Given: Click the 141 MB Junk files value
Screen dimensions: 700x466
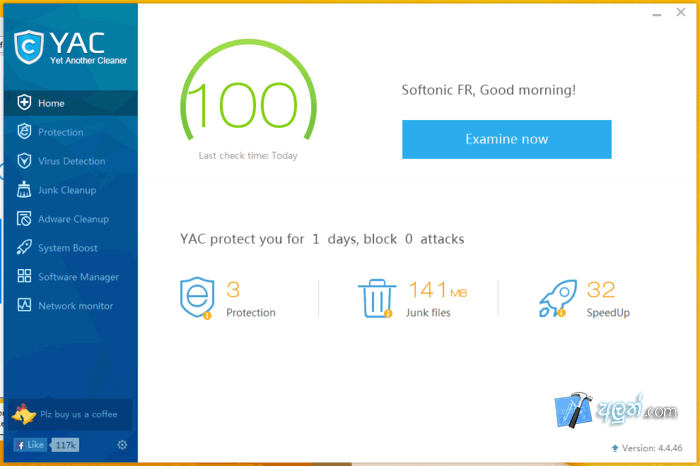Looking at the screenshot, I should 438,290.
